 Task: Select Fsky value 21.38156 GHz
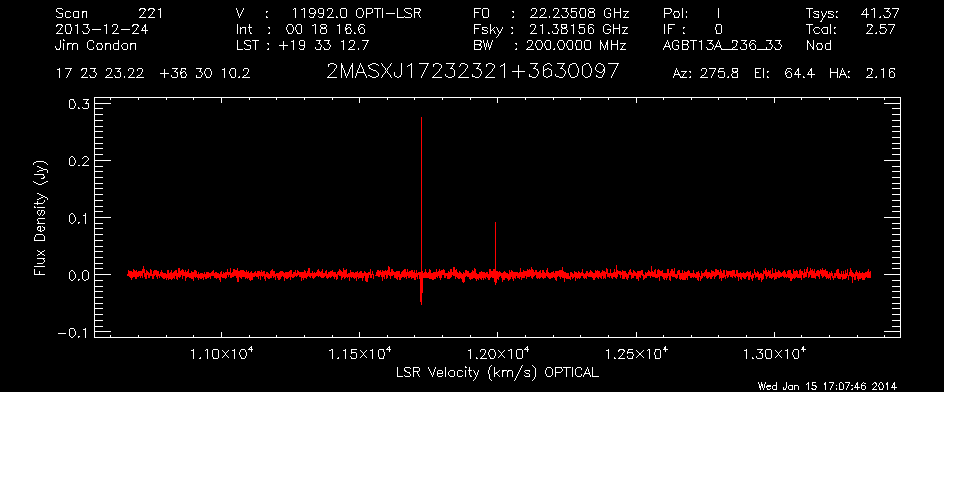[x=579, y=29]
